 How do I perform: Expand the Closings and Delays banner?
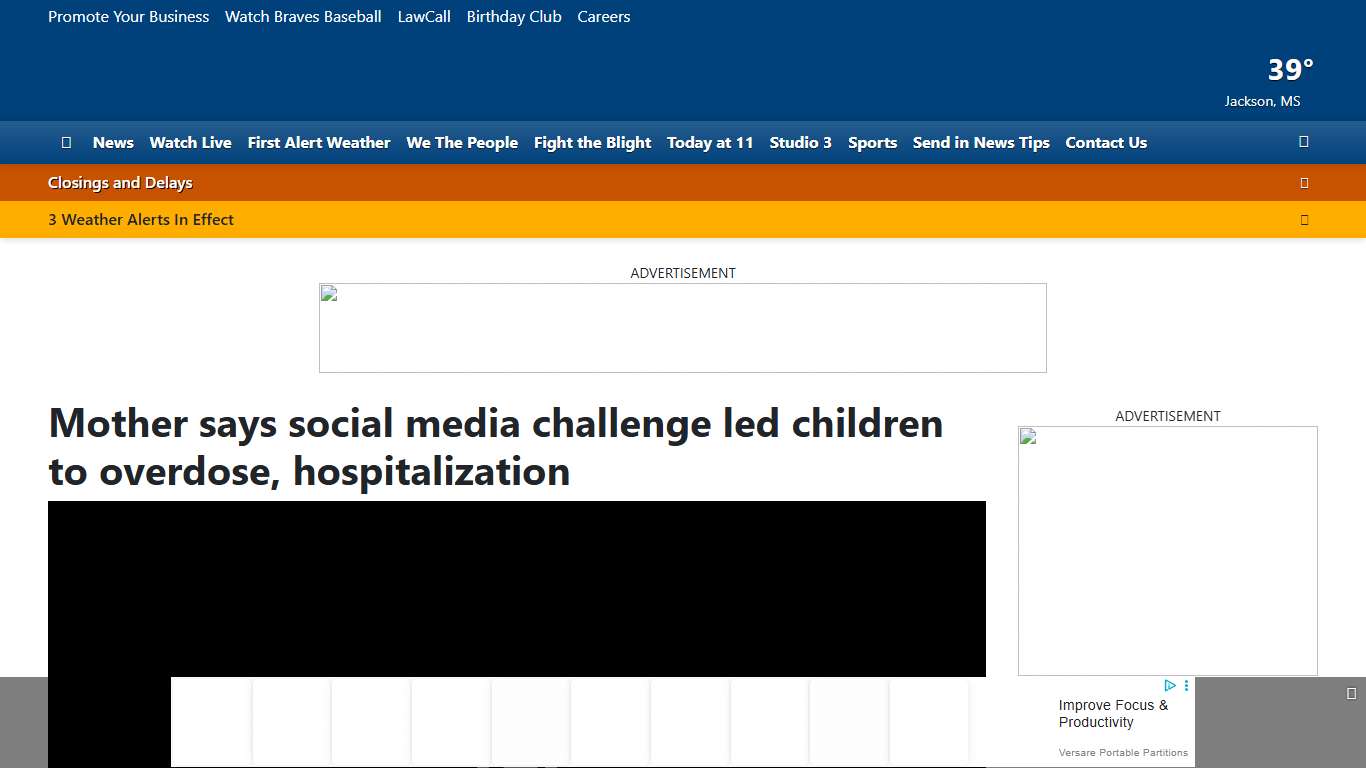(1304, 182)
